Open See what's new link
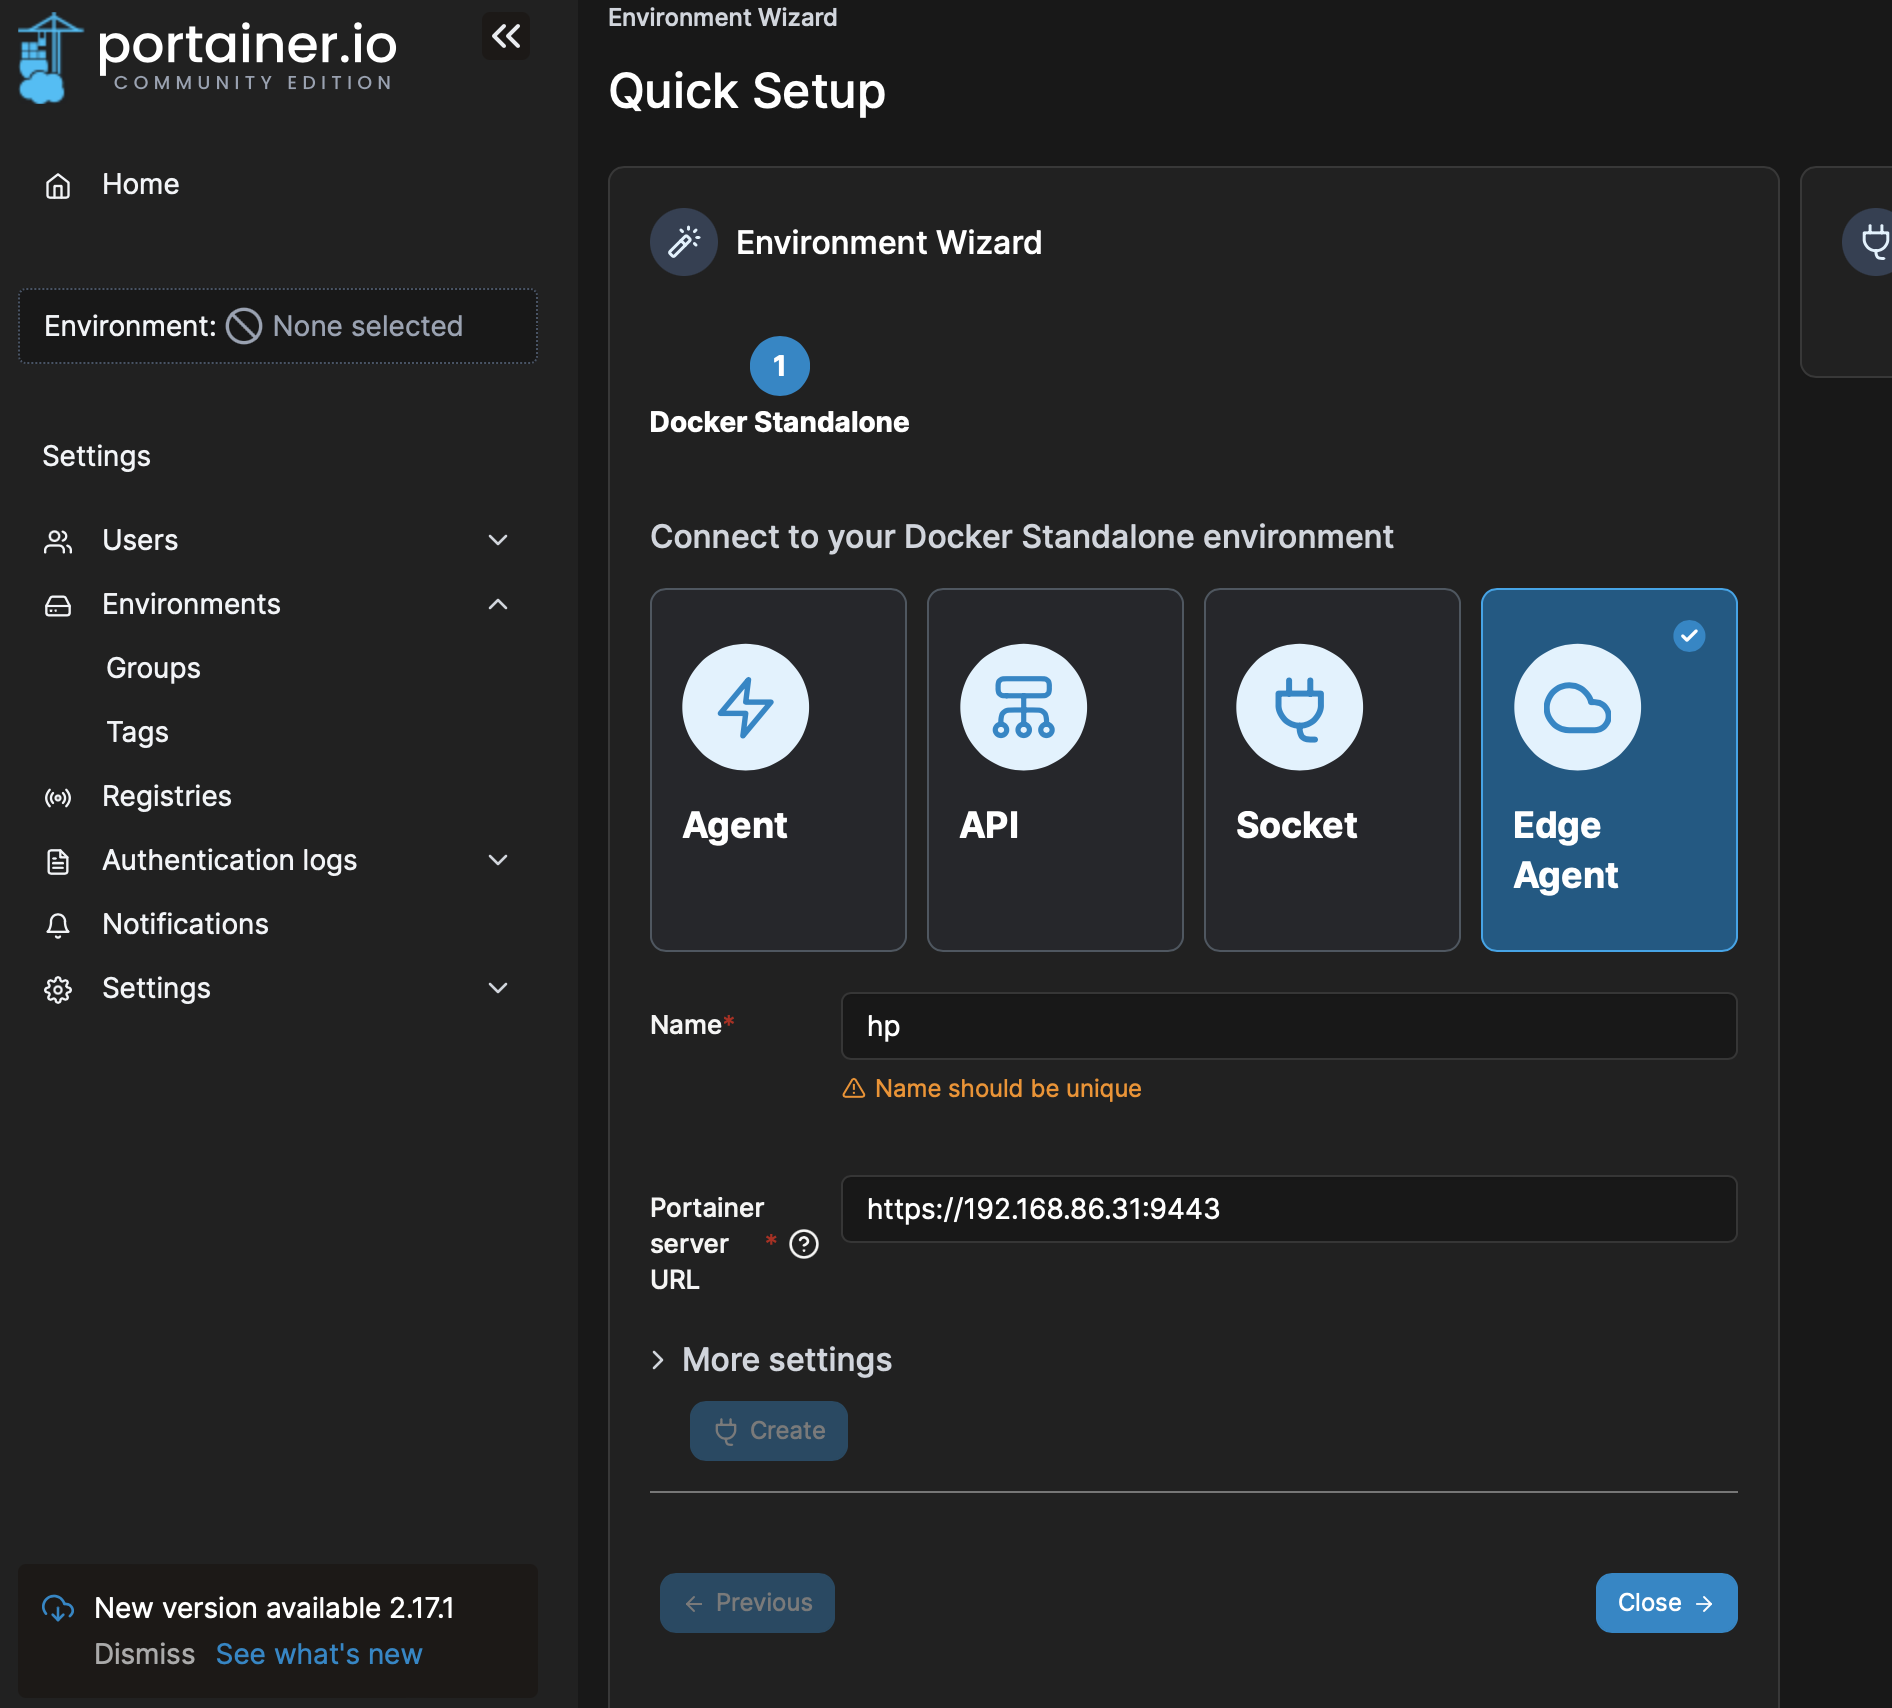 pyautogui.click(x=319, y=1654)
